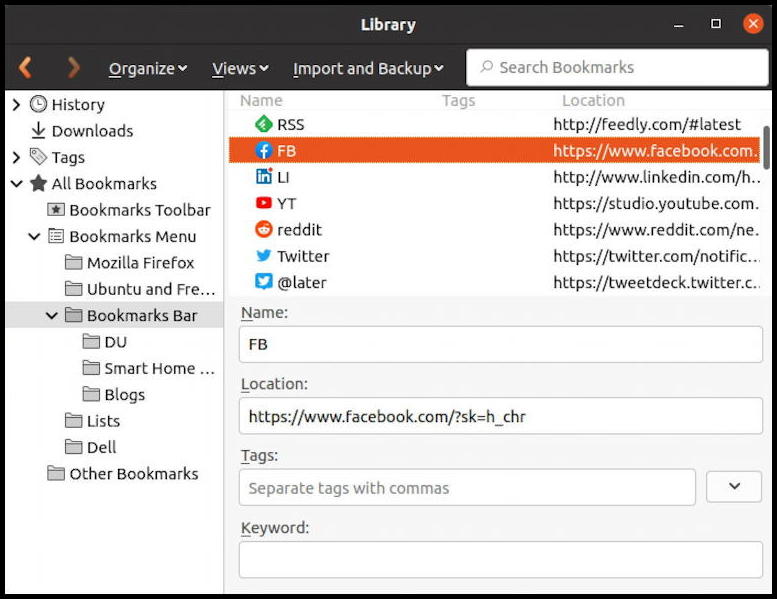Select the Lists folder label
This screenshot has width=777, height=599.
tap(103, 421)
